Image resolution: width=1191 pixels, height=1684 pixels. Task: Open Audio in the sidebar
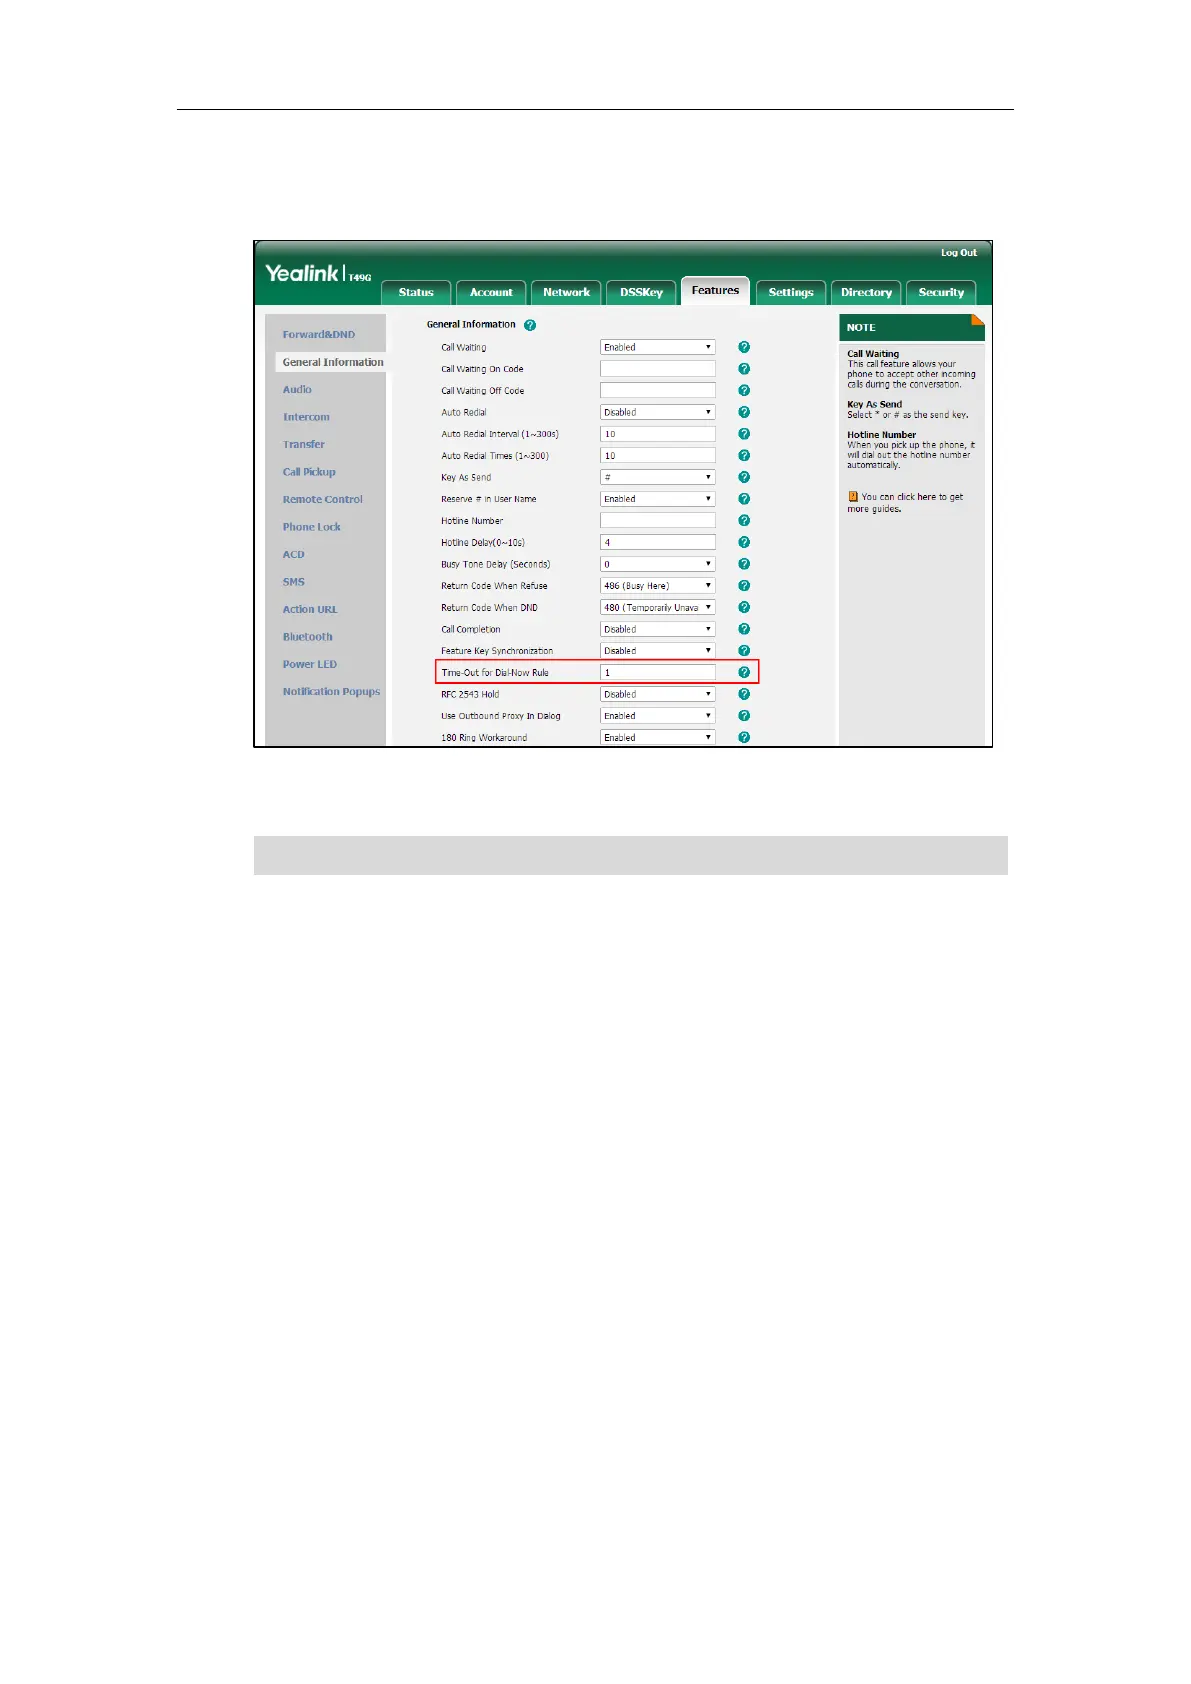tap(297, 390)
